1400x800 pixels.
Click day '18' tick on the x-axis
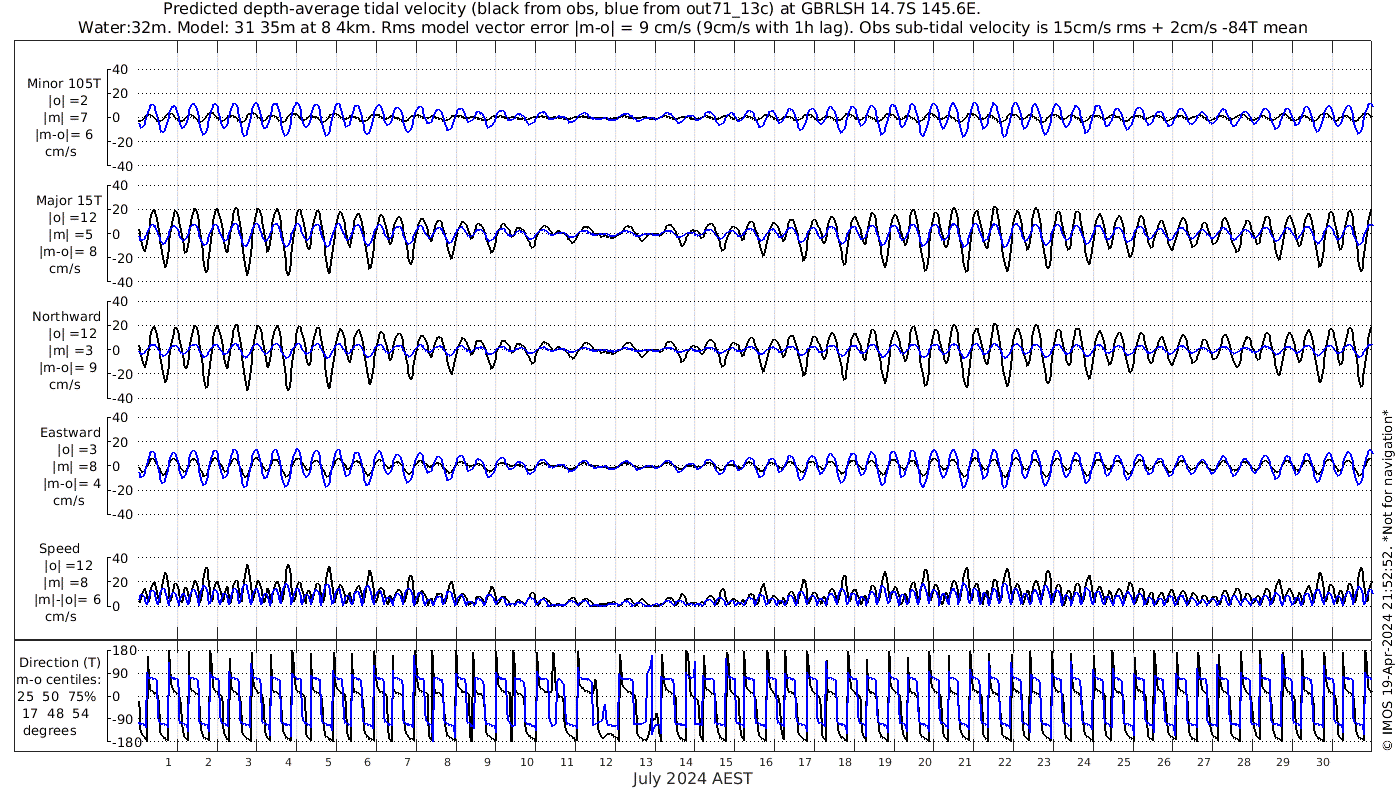(845, 762)
